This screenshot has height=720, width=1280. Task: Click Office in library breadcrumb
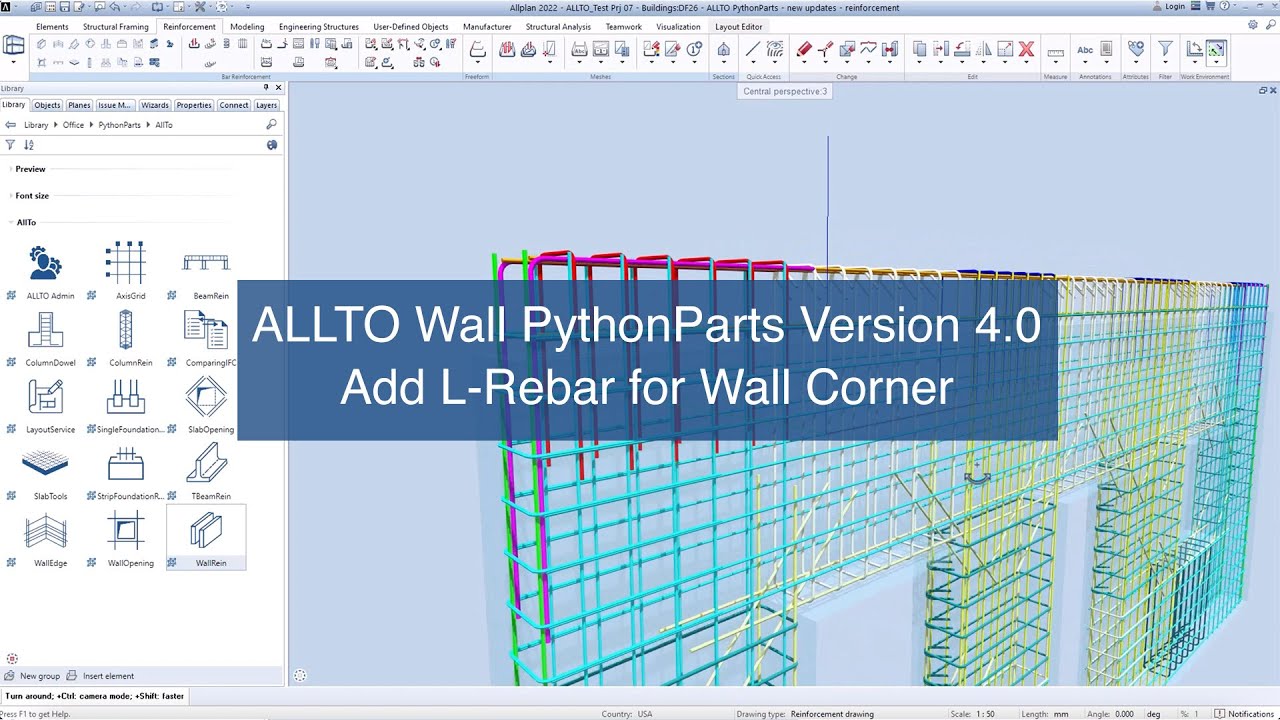(73, 125)
